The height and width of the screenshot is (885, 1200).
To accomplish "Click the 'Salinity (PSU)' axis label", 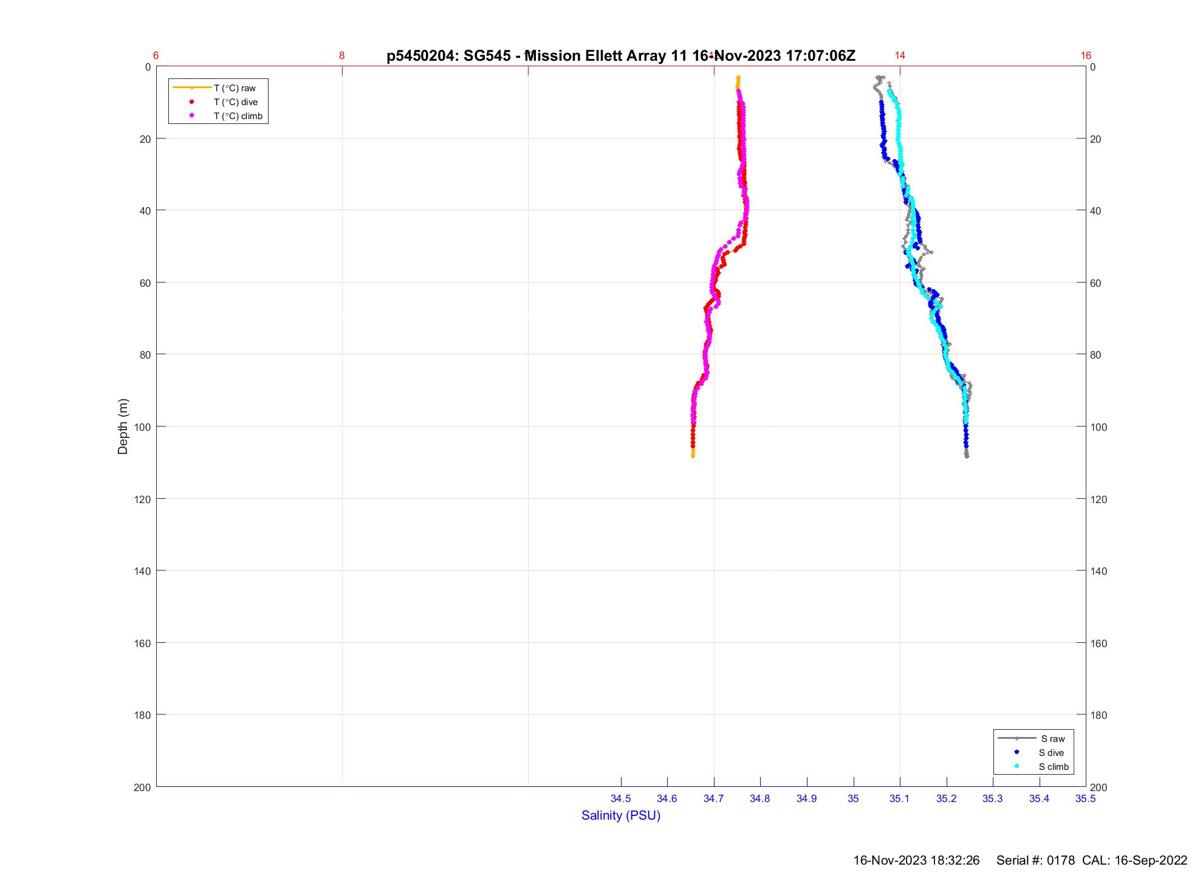I will tap(621, 816).
